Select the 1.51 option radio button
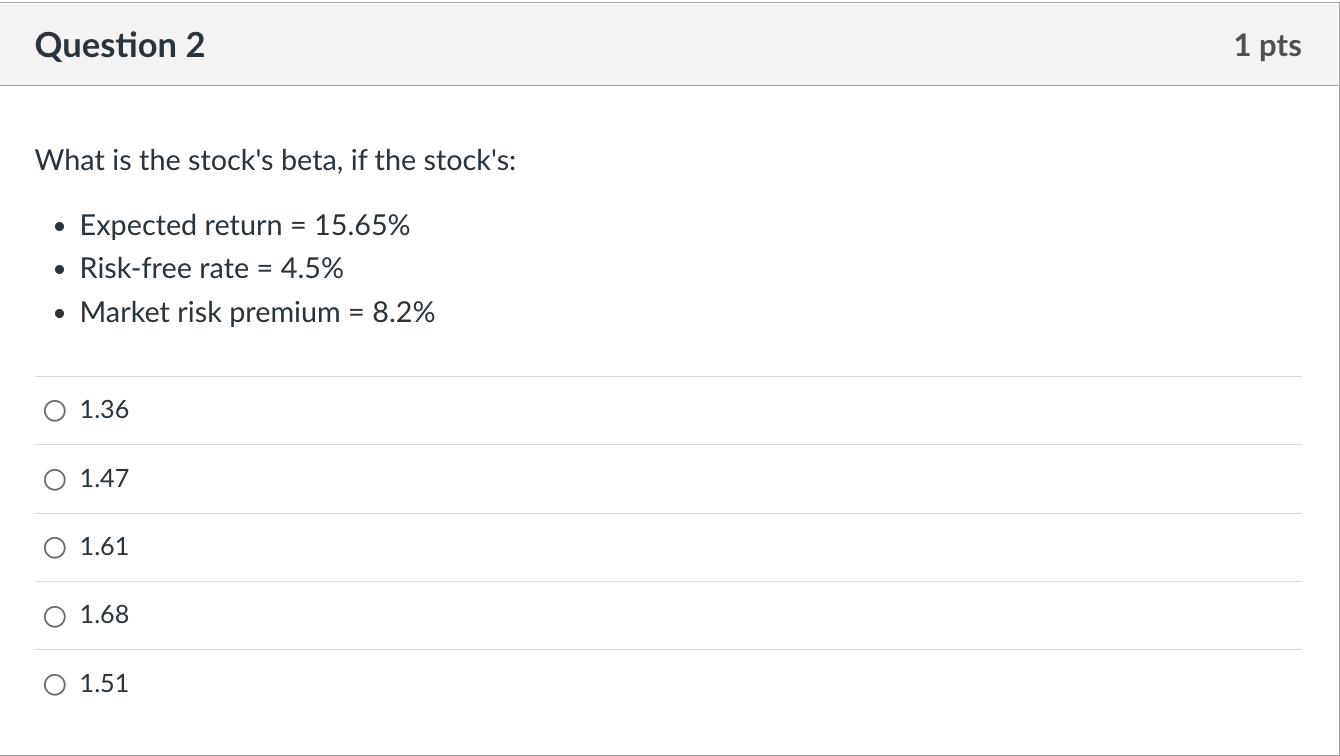Viewport: 1340px width, 756px height. [x=55, y=685]
